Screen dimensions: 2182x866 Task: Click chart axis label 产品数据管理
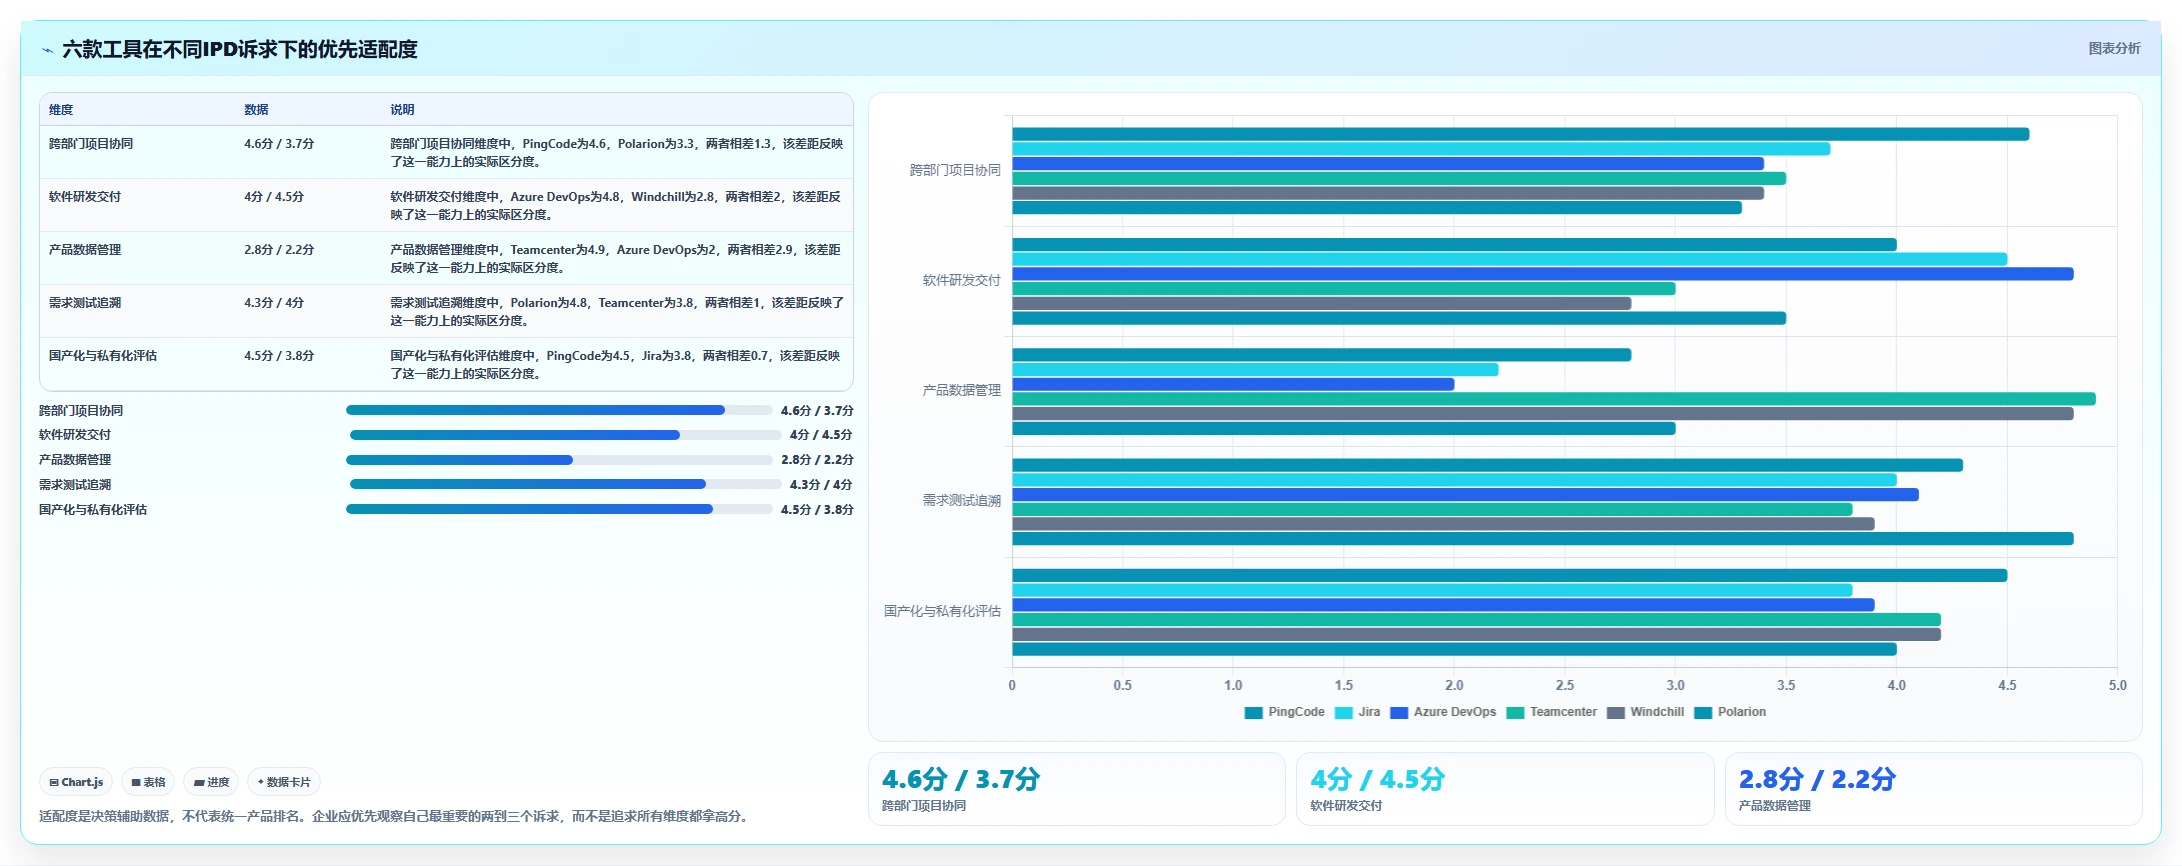pos(961,390)
